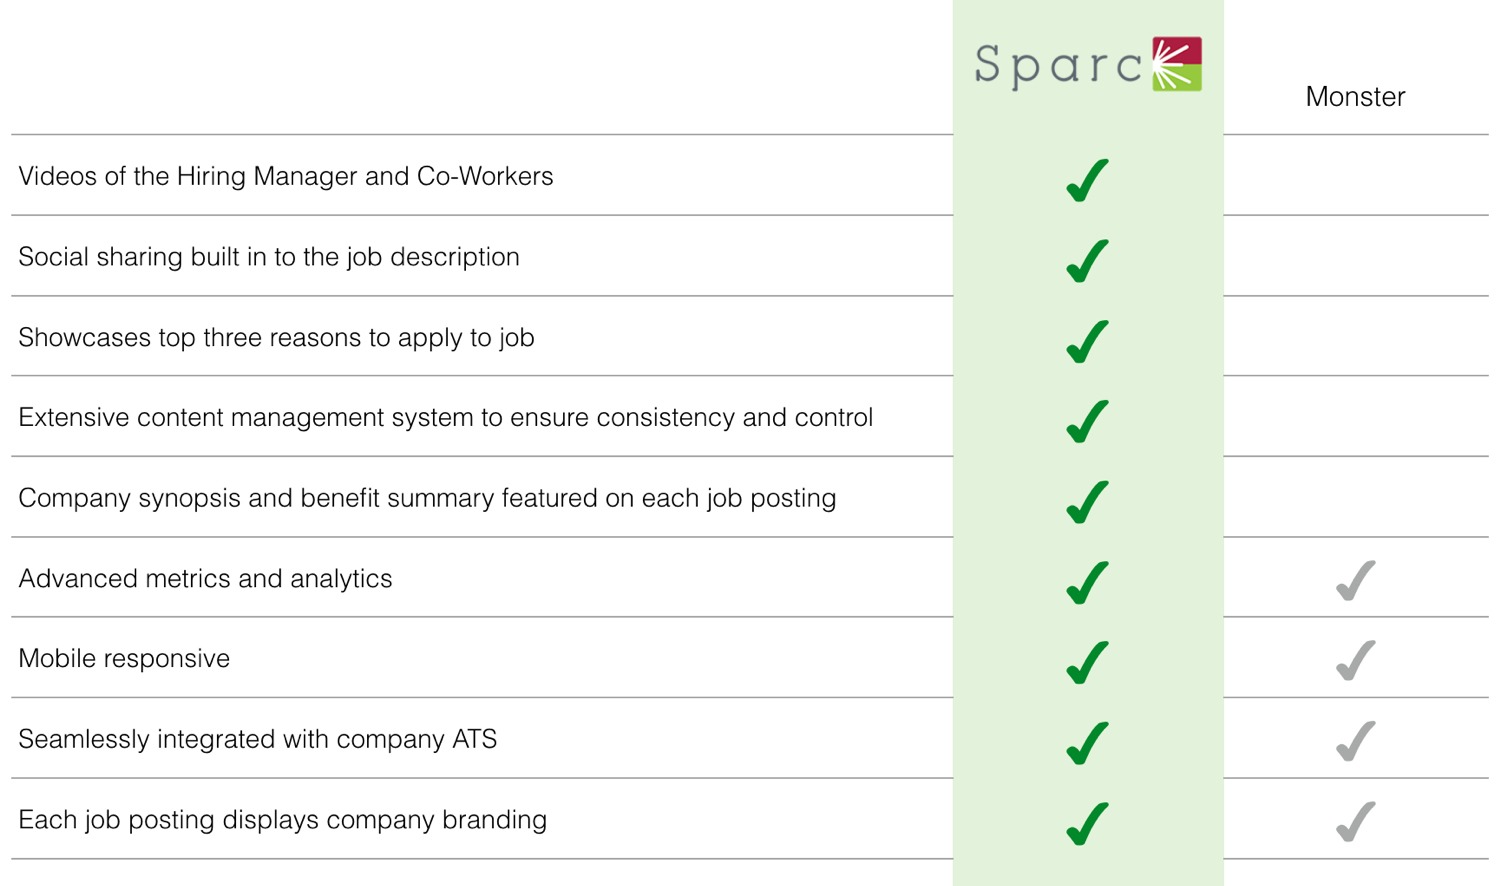1501x886 pixels.
Task: Click the Sparc checkmark for top three reasons
Action: coord(1087,341)
